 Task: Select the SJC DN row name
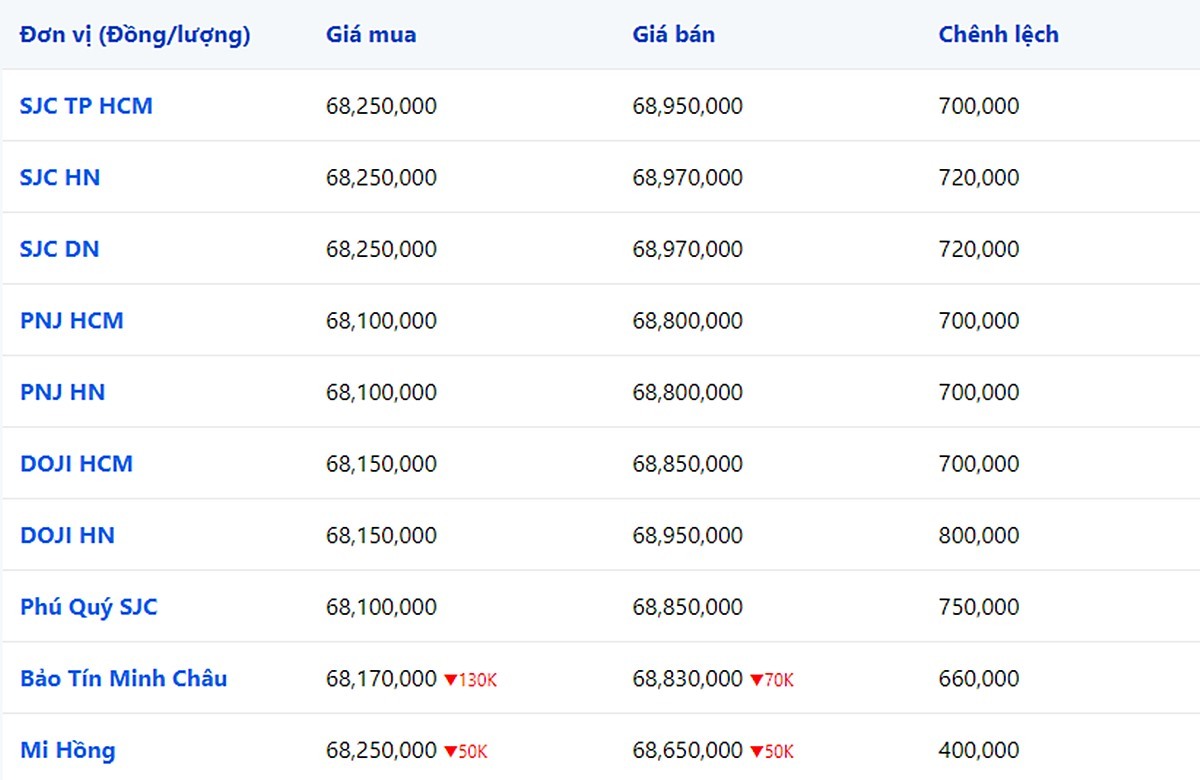60,249
